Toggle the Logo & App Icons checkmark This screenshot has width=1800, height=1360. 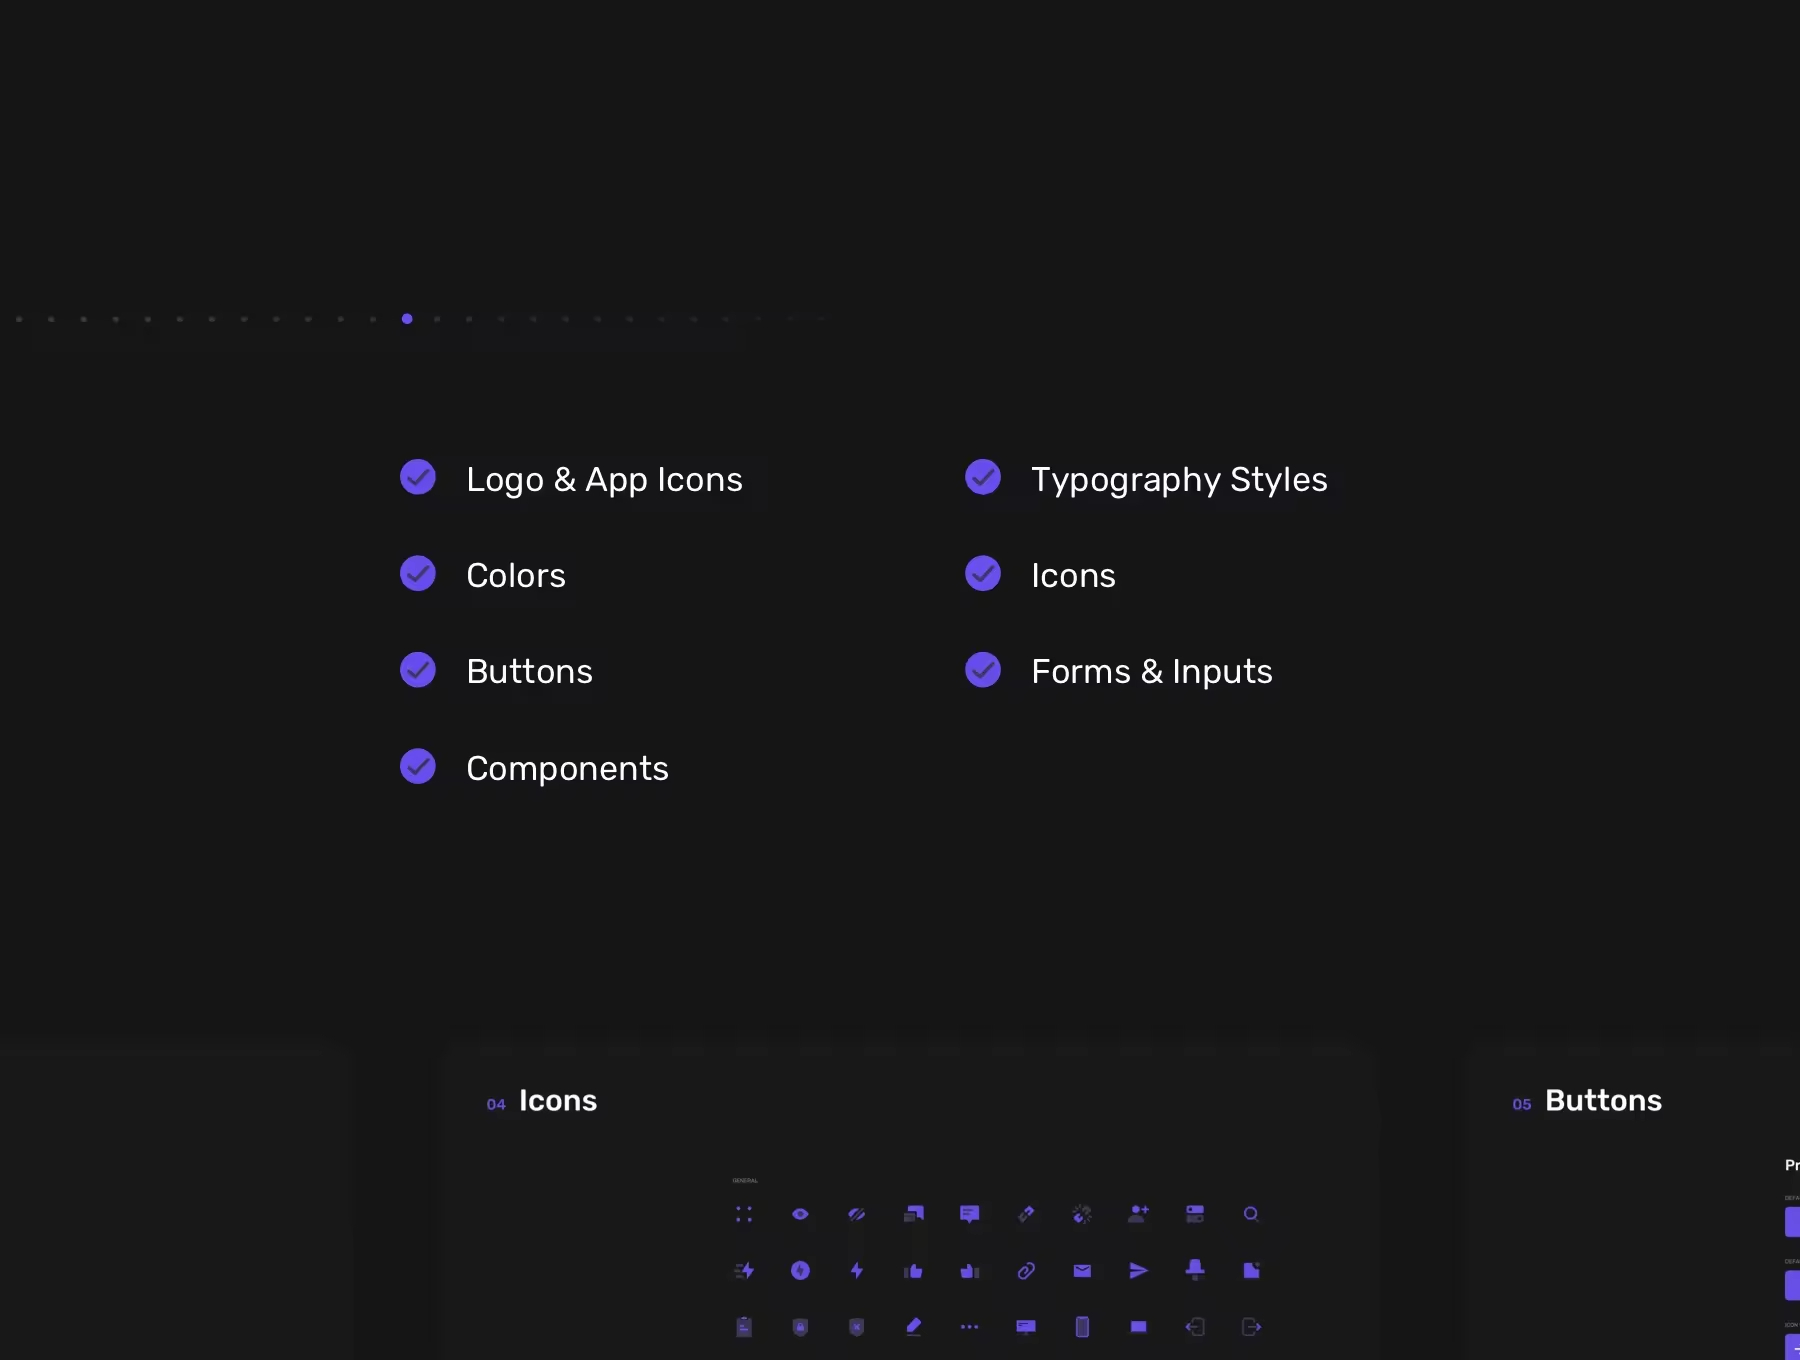point(418,478)
